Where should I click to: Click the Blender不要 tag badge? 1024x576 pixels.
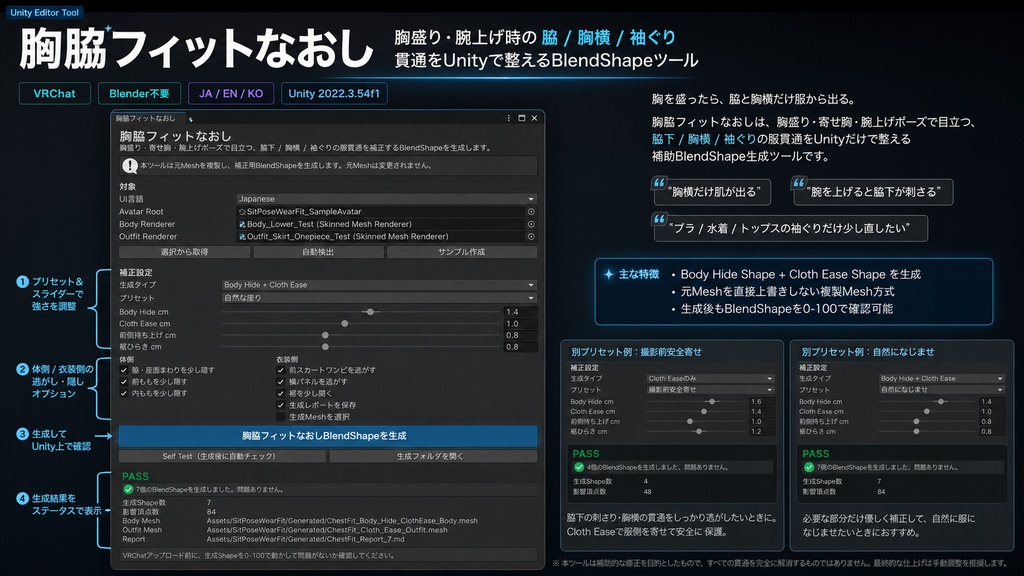click(139, 93)
